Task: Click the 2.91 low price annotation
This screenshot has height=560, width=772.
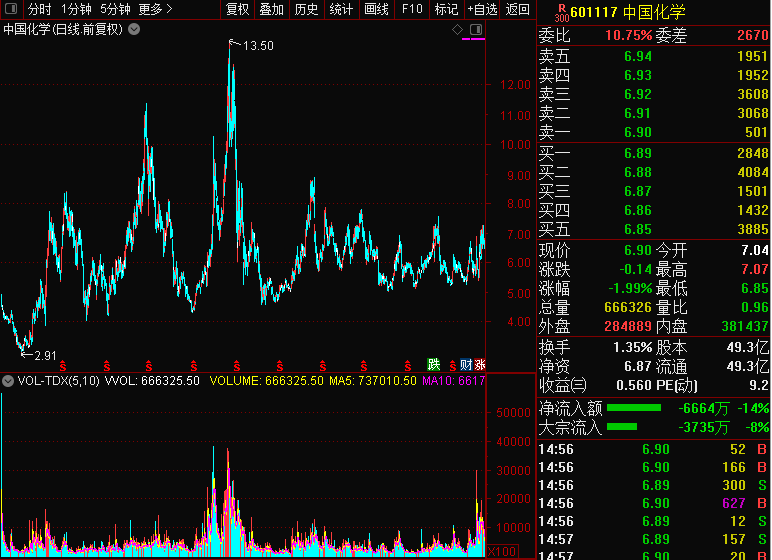Action: pos(46,356)
